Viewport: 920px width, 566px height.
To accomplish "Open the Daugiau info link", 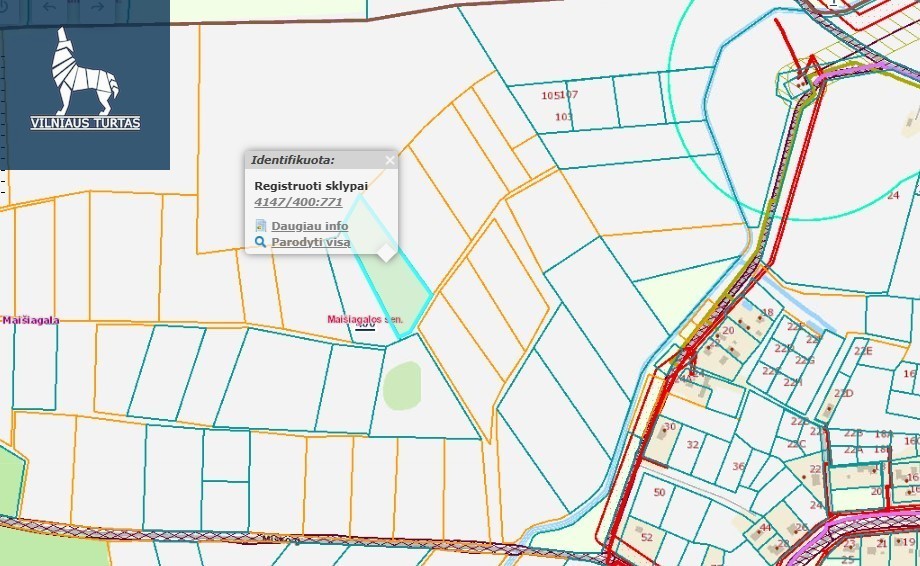I will click(310, 226).
